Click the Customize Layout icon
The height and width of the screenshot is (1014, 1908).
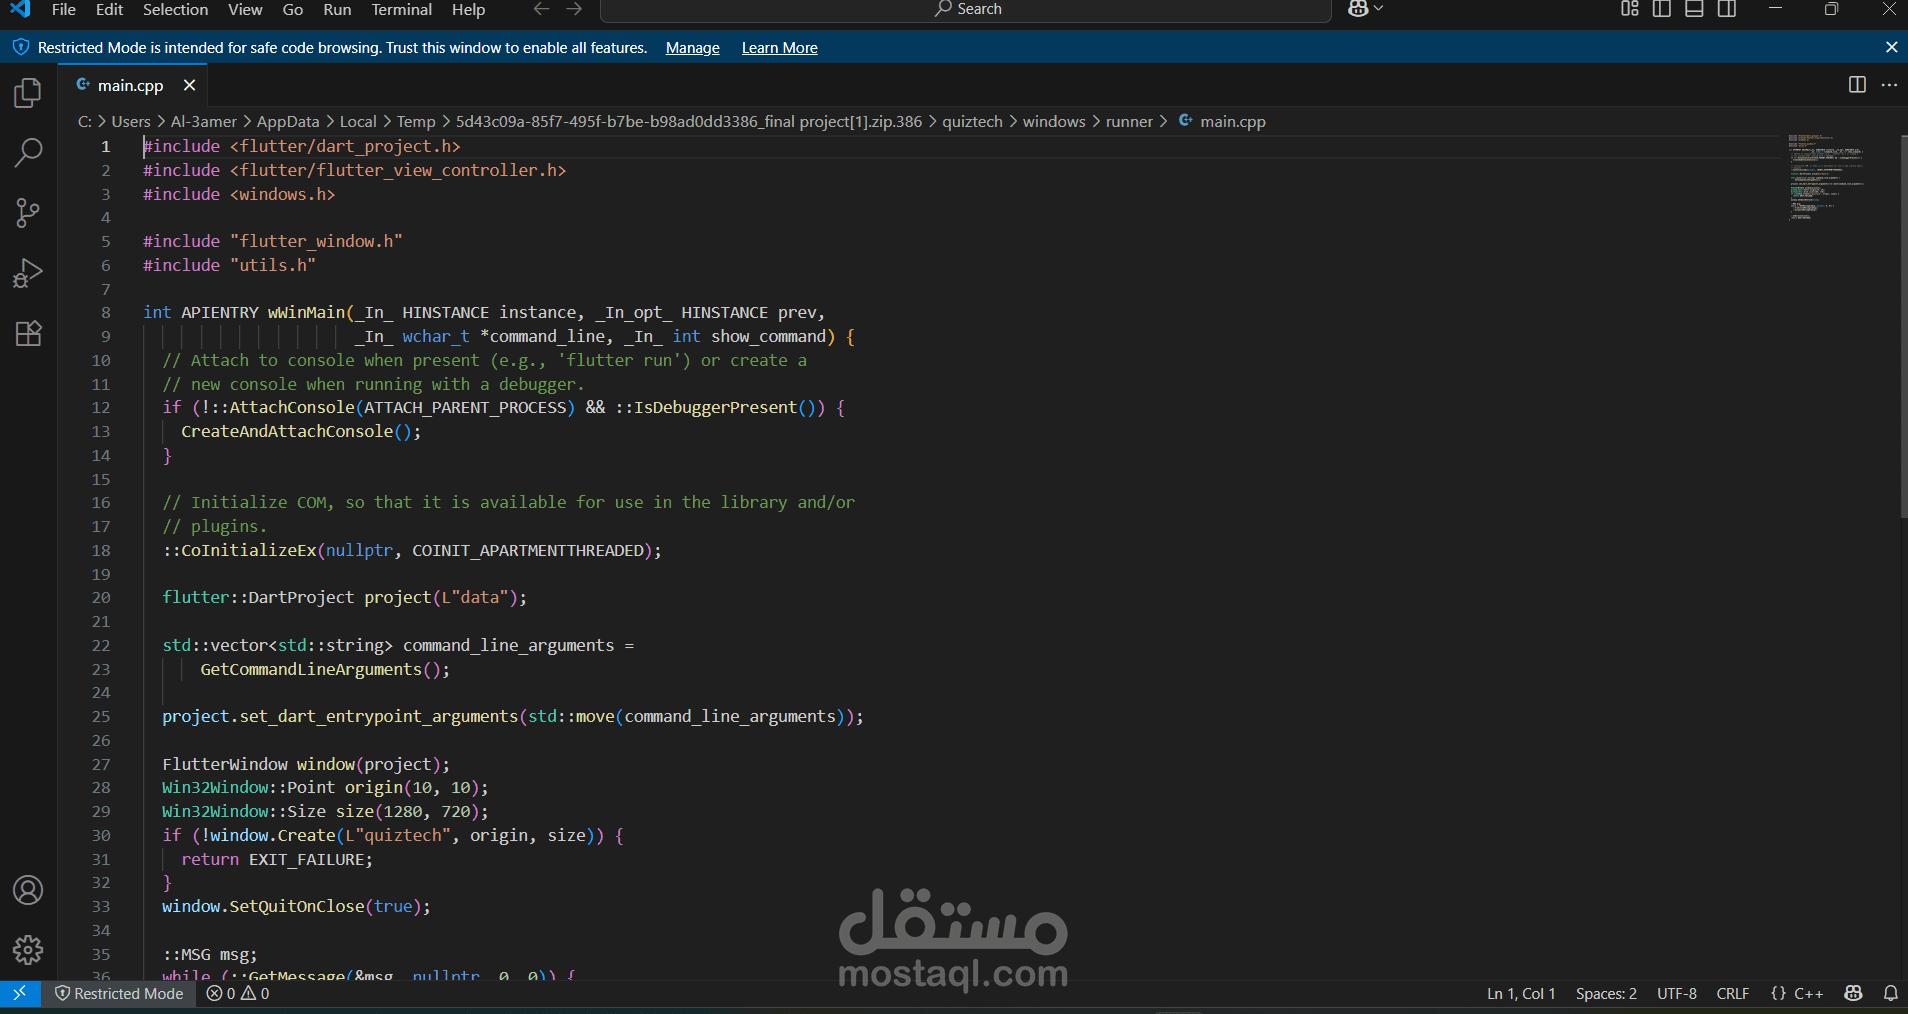pos(1630,9)
